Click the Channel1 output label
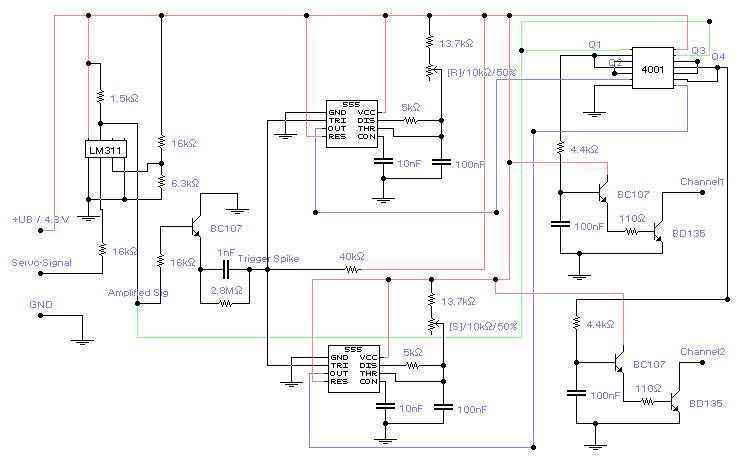Image resolution: width=744 pixels, height=463 pixels. [x=702, y=182]
